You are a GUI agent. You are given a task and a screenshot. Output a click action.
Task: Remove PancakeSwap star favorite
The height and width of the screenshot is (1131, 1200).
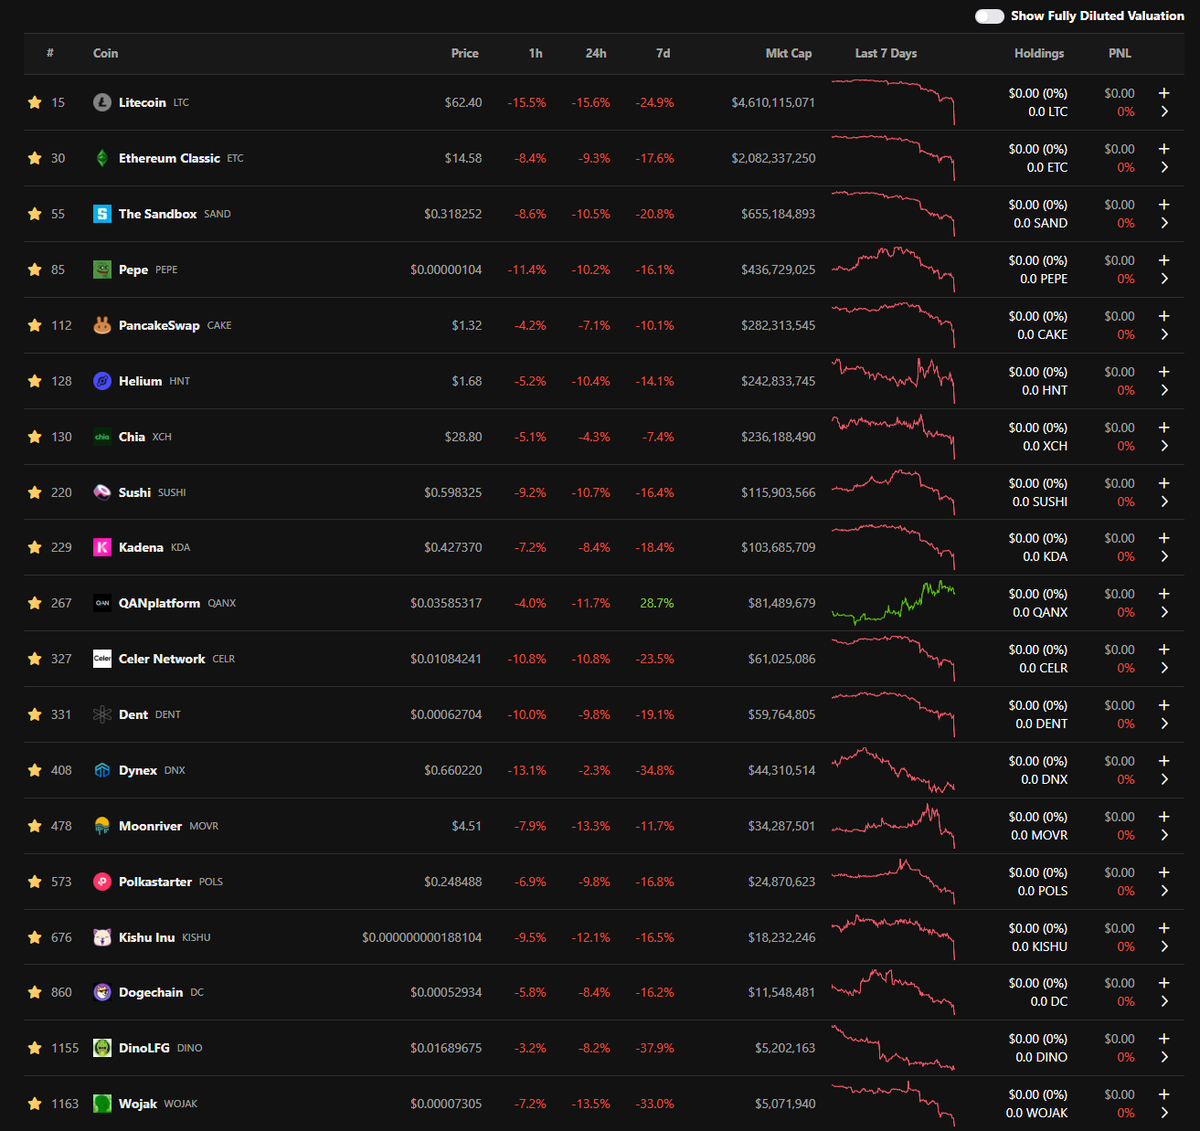[x=35, y=325]
